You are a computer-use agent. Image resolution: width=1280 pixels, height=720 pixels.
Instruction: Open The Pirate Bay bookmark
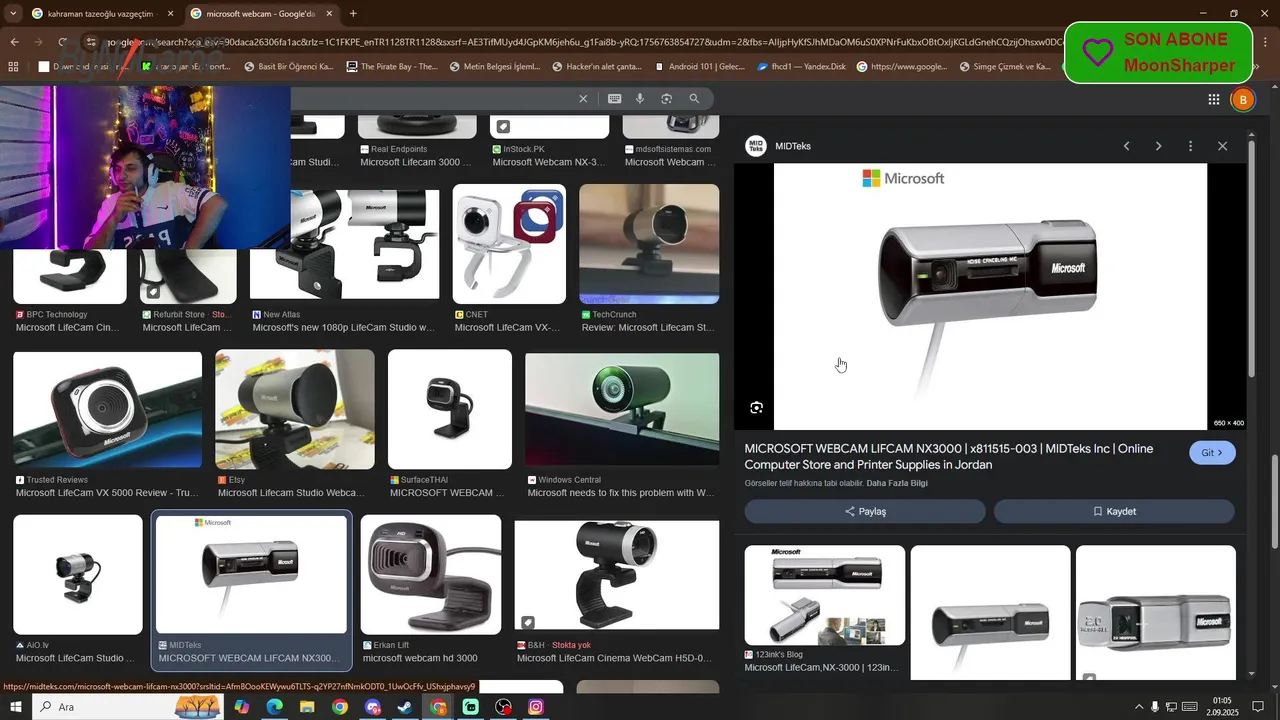coord(392,67)
